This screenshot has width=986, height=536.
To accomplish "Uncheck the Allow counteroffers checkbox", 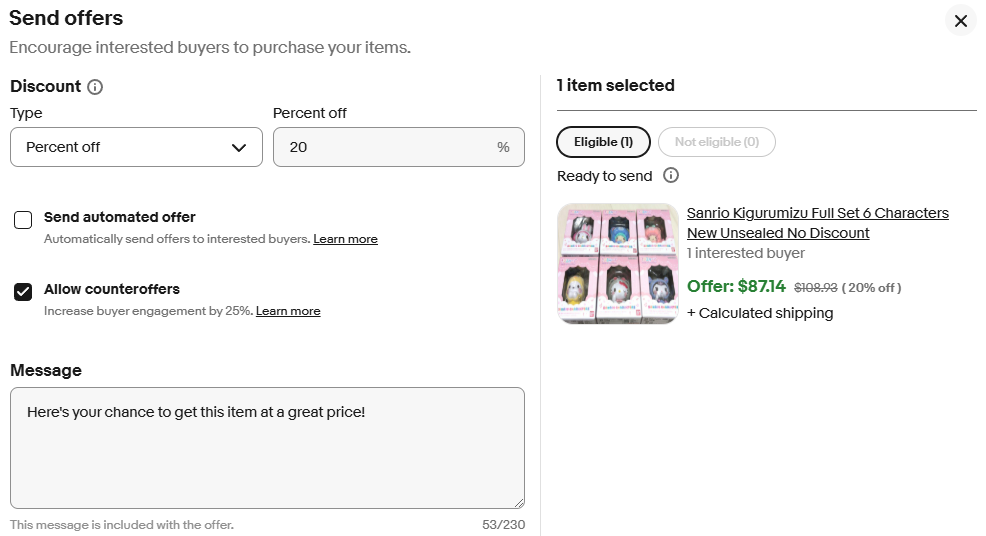I will pyautogui.click(x=23, y=292).
